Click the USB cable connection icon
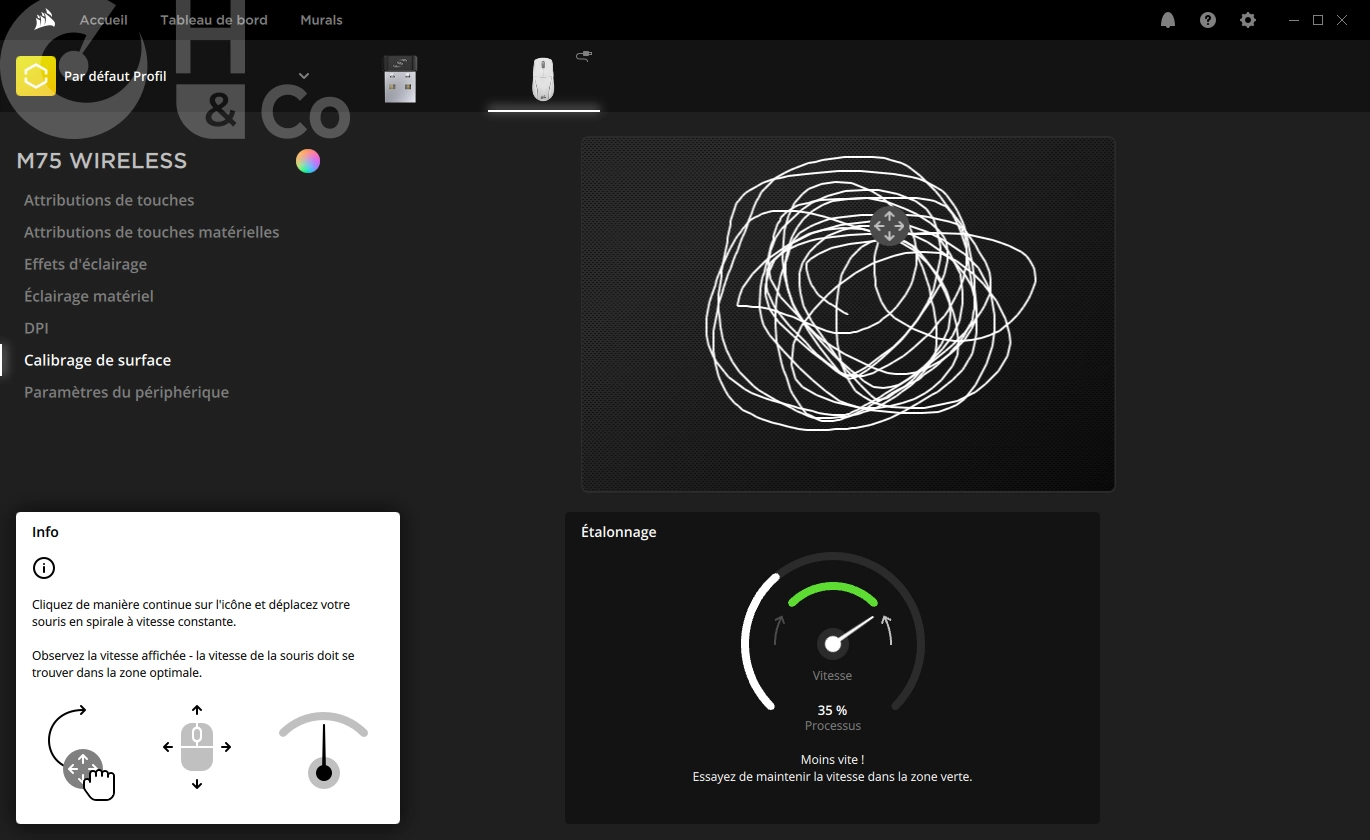This screenshot has width=1370, height=840. [x=584, y=56]
